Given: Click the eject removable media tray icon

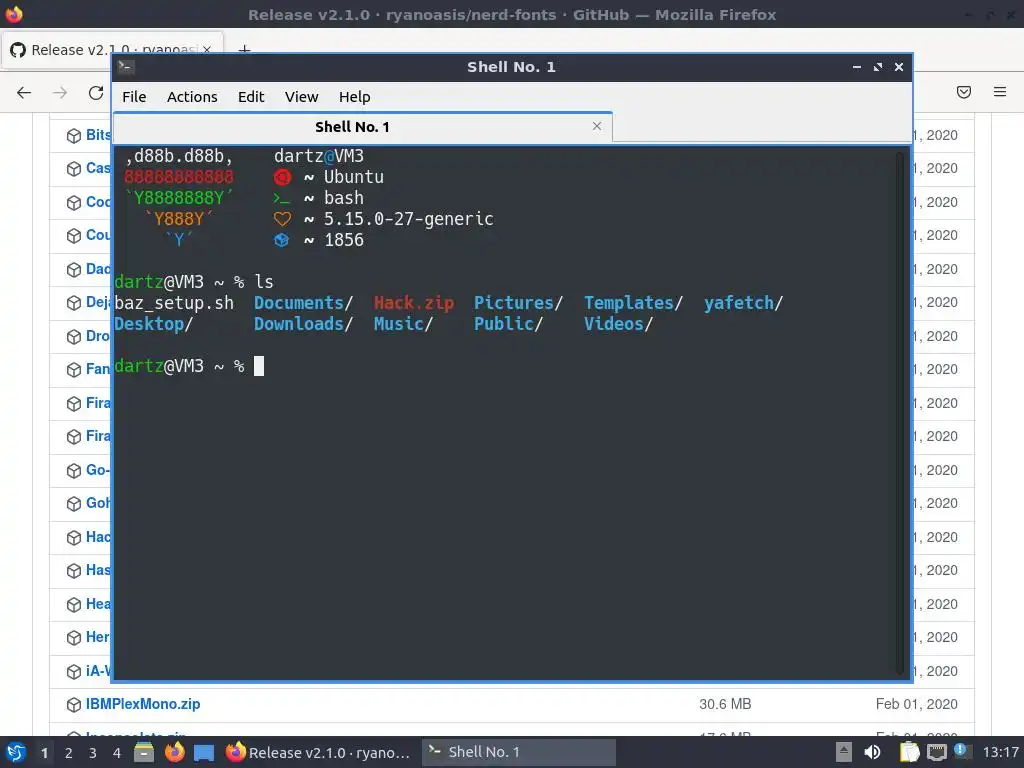Looking at the screenshot, I should [x=844, y=752].
